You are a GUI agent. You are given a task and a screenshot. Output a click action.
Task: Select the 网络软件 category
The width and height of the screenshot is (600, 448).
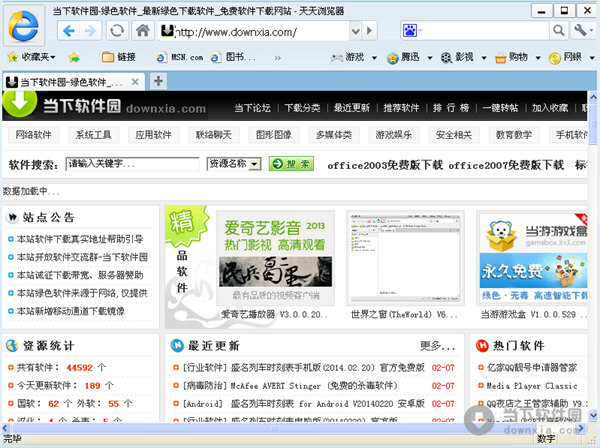coord(34,135)
